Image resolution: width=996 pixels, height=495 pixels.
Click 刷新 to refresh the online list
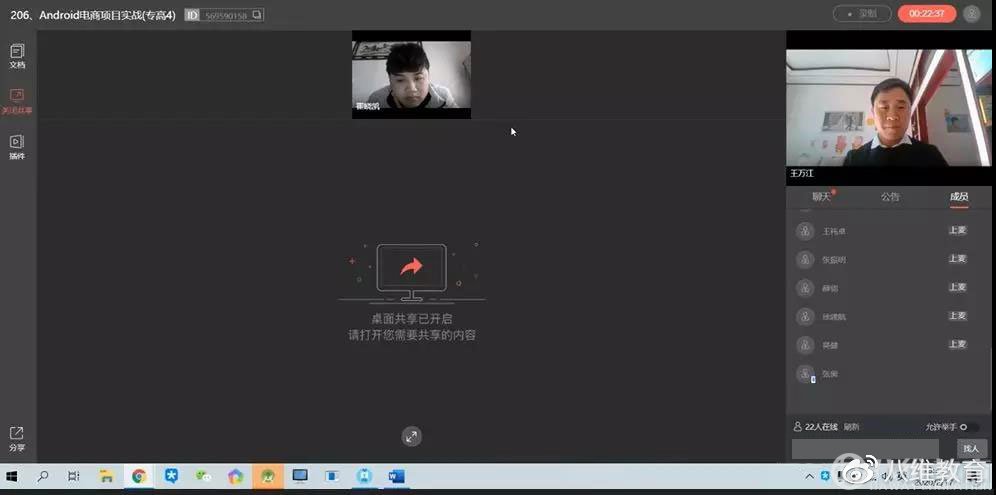pos(852,427)
